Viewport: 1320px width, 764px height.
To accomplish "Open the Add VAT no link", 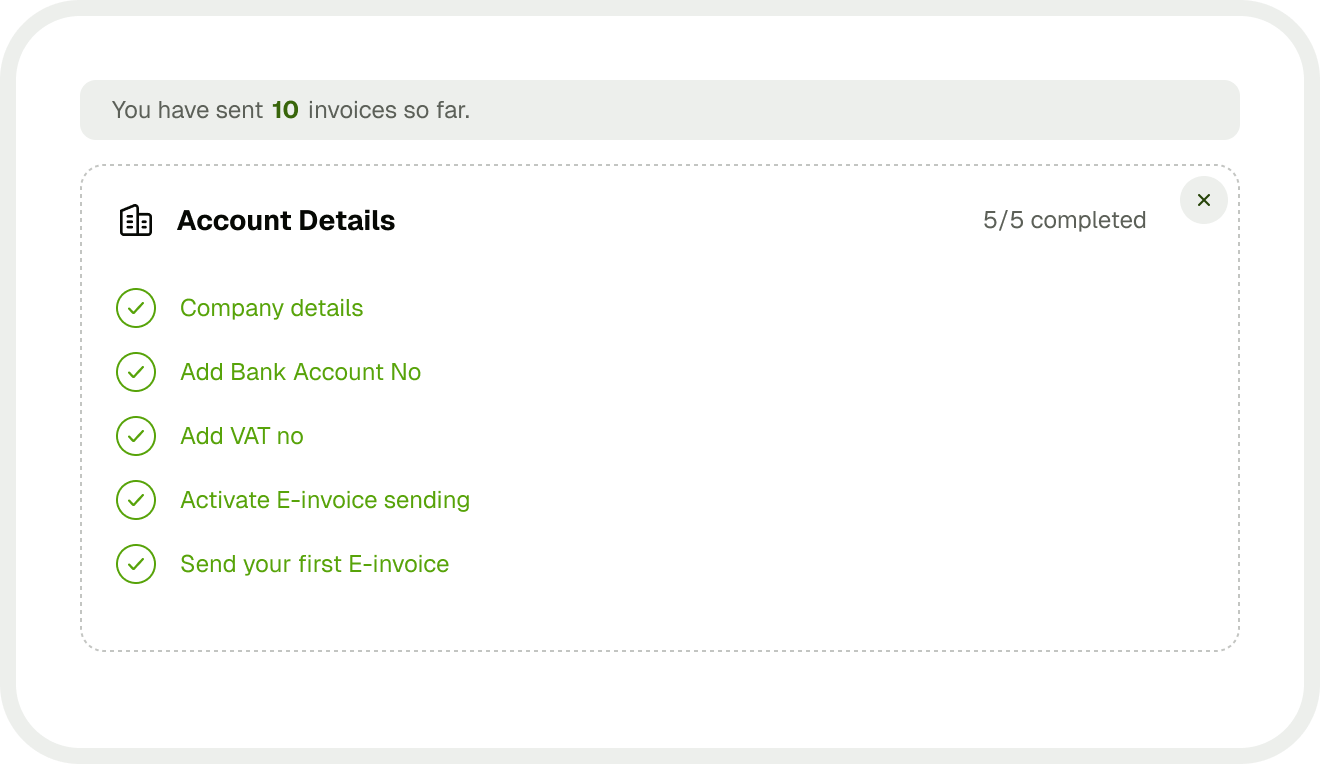I will coord(242,436).
